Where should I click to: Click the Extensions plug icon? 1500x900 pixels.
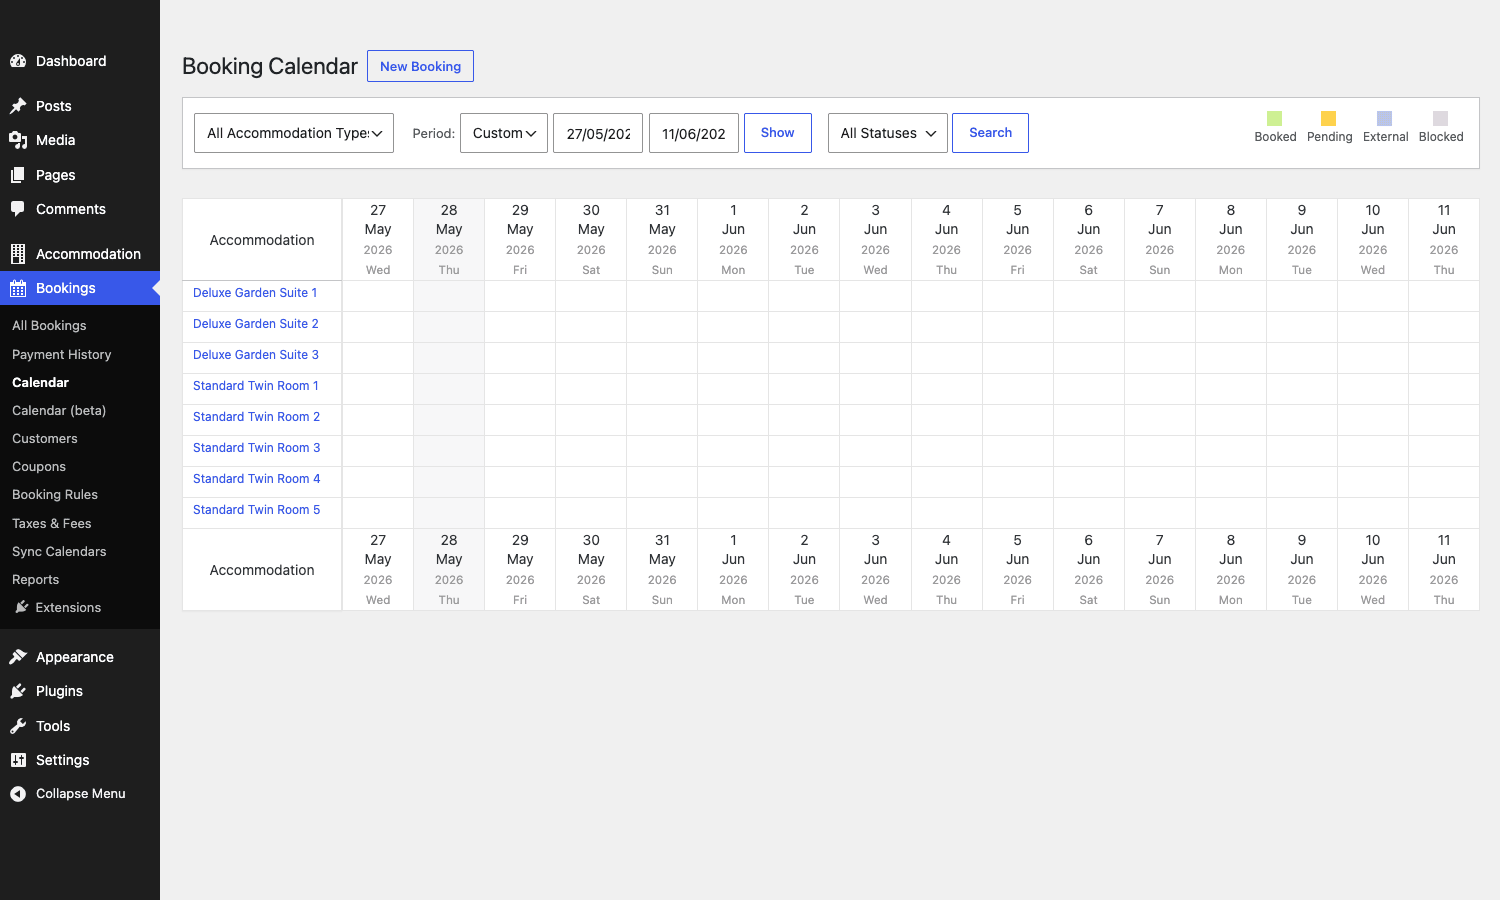(x=22, y=607)
